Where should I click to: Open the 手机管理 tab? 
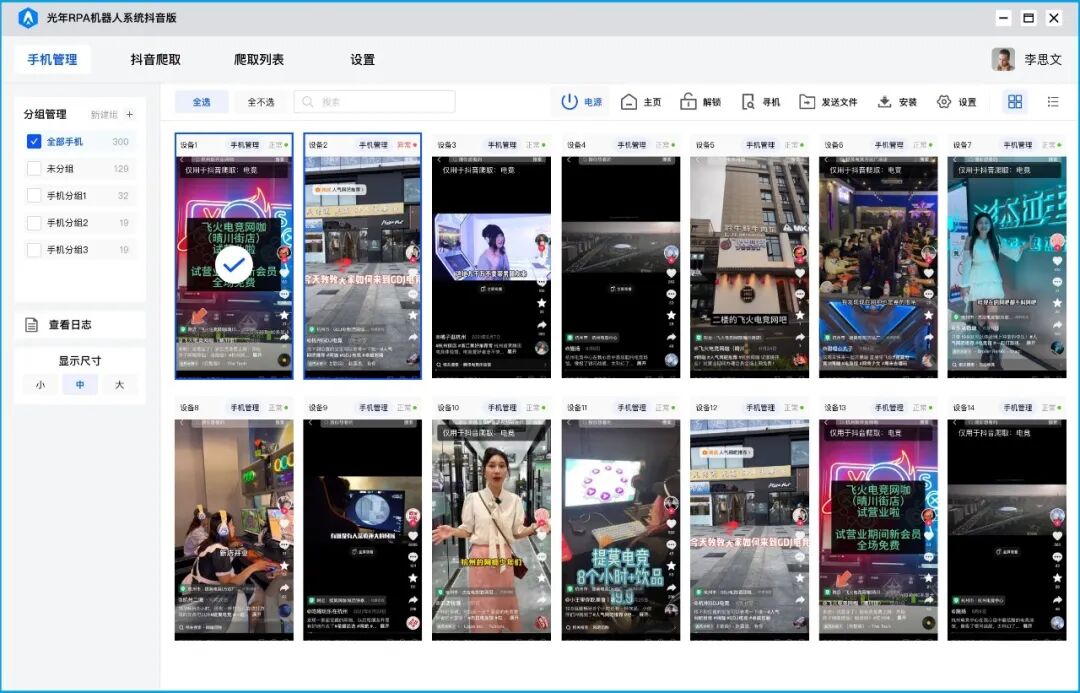tap(52, 59)
